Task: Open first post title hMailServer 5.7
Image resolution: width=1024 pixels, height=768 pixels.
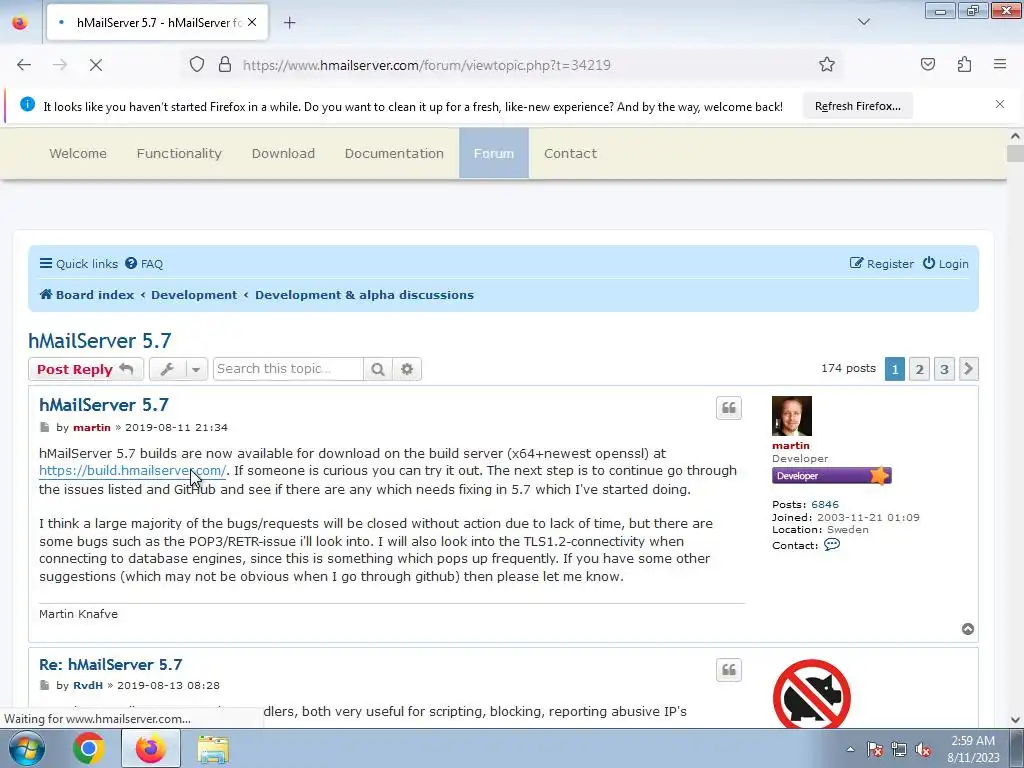Action: (x=104, y=405)
